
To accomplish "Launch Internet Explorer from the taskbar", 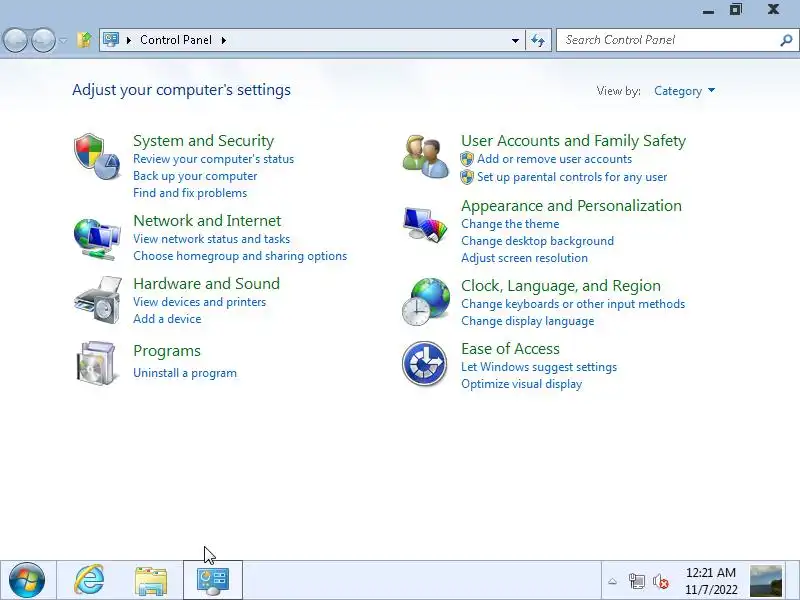I will point(90,580).
